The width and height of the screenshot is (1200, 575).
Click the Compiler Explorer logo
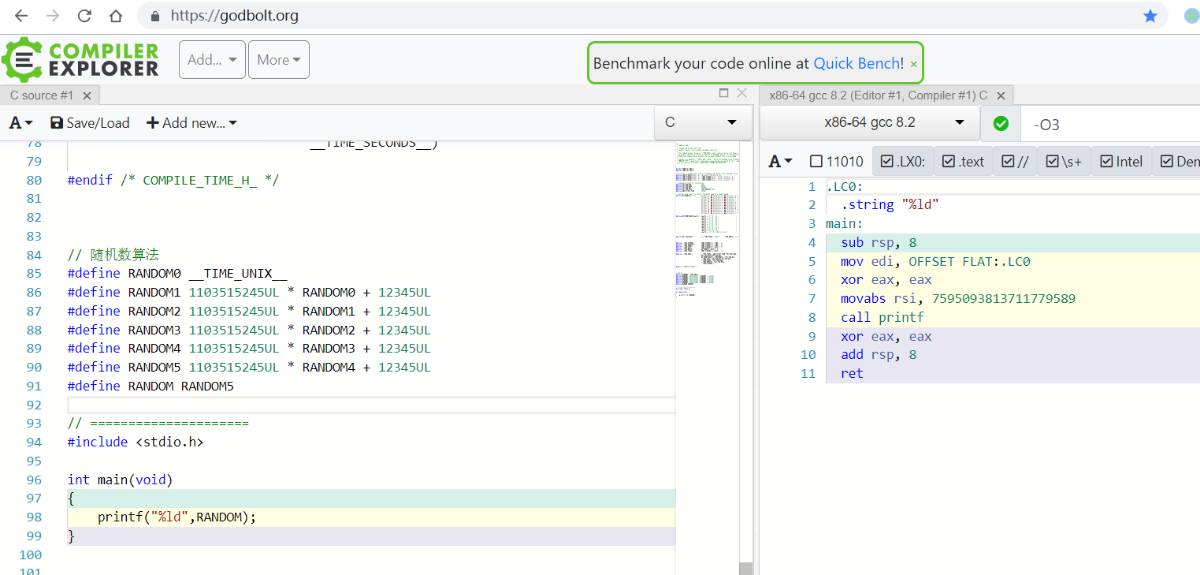81,60
